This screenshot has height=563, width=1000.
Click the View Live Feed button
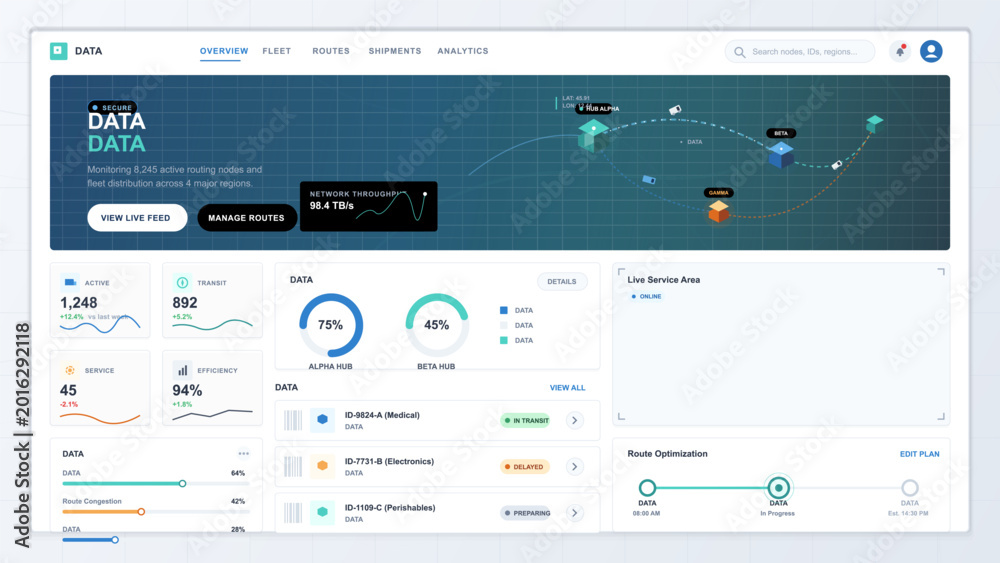pyautogui.click(x=137, y=217)
